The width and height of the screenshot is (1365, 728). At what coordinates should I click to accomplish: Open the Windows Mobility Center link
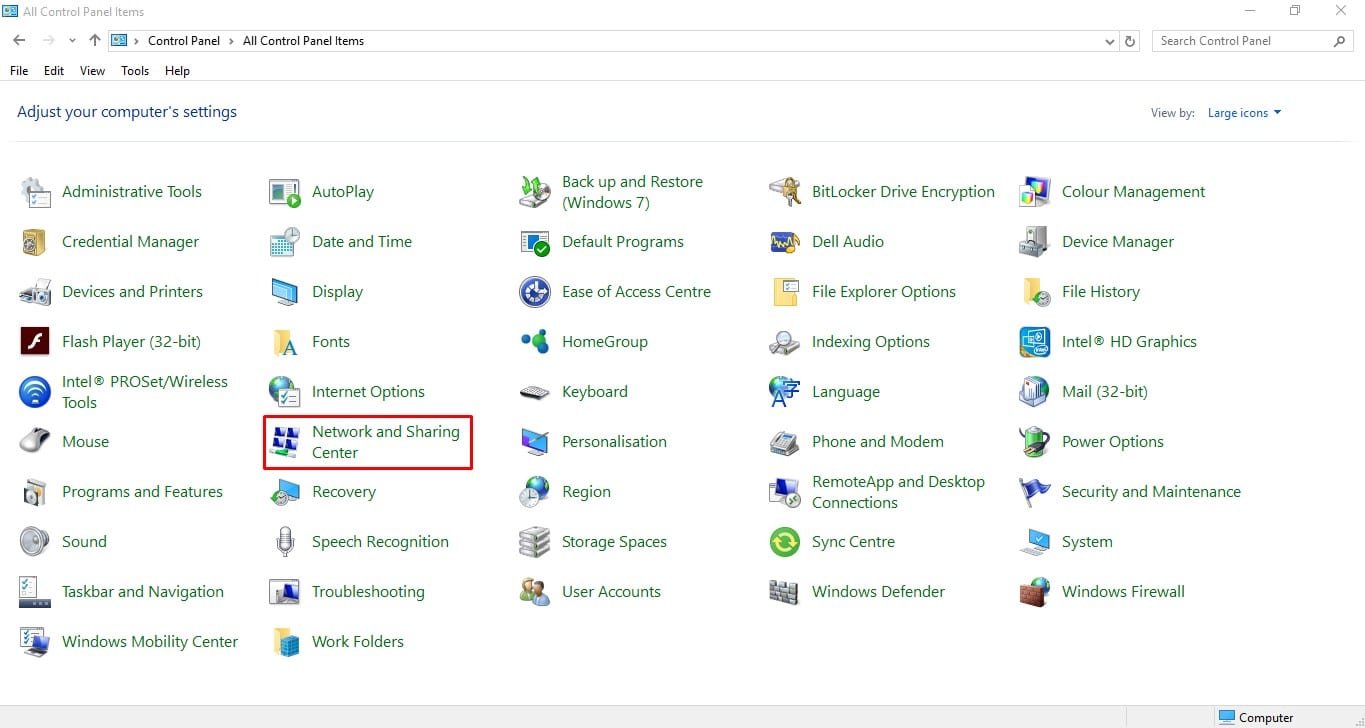coord(150,642)
